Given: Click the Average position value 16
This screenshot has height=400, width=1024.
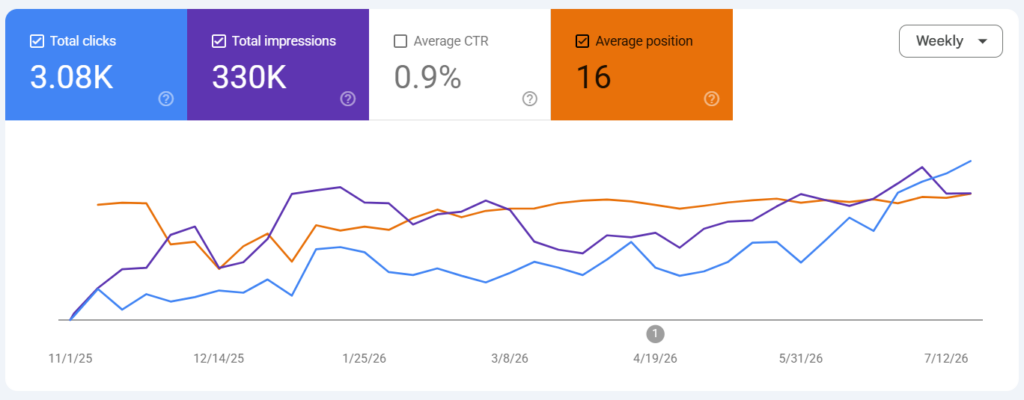Looking at the screenshot, I should click(x=594, y=77).
